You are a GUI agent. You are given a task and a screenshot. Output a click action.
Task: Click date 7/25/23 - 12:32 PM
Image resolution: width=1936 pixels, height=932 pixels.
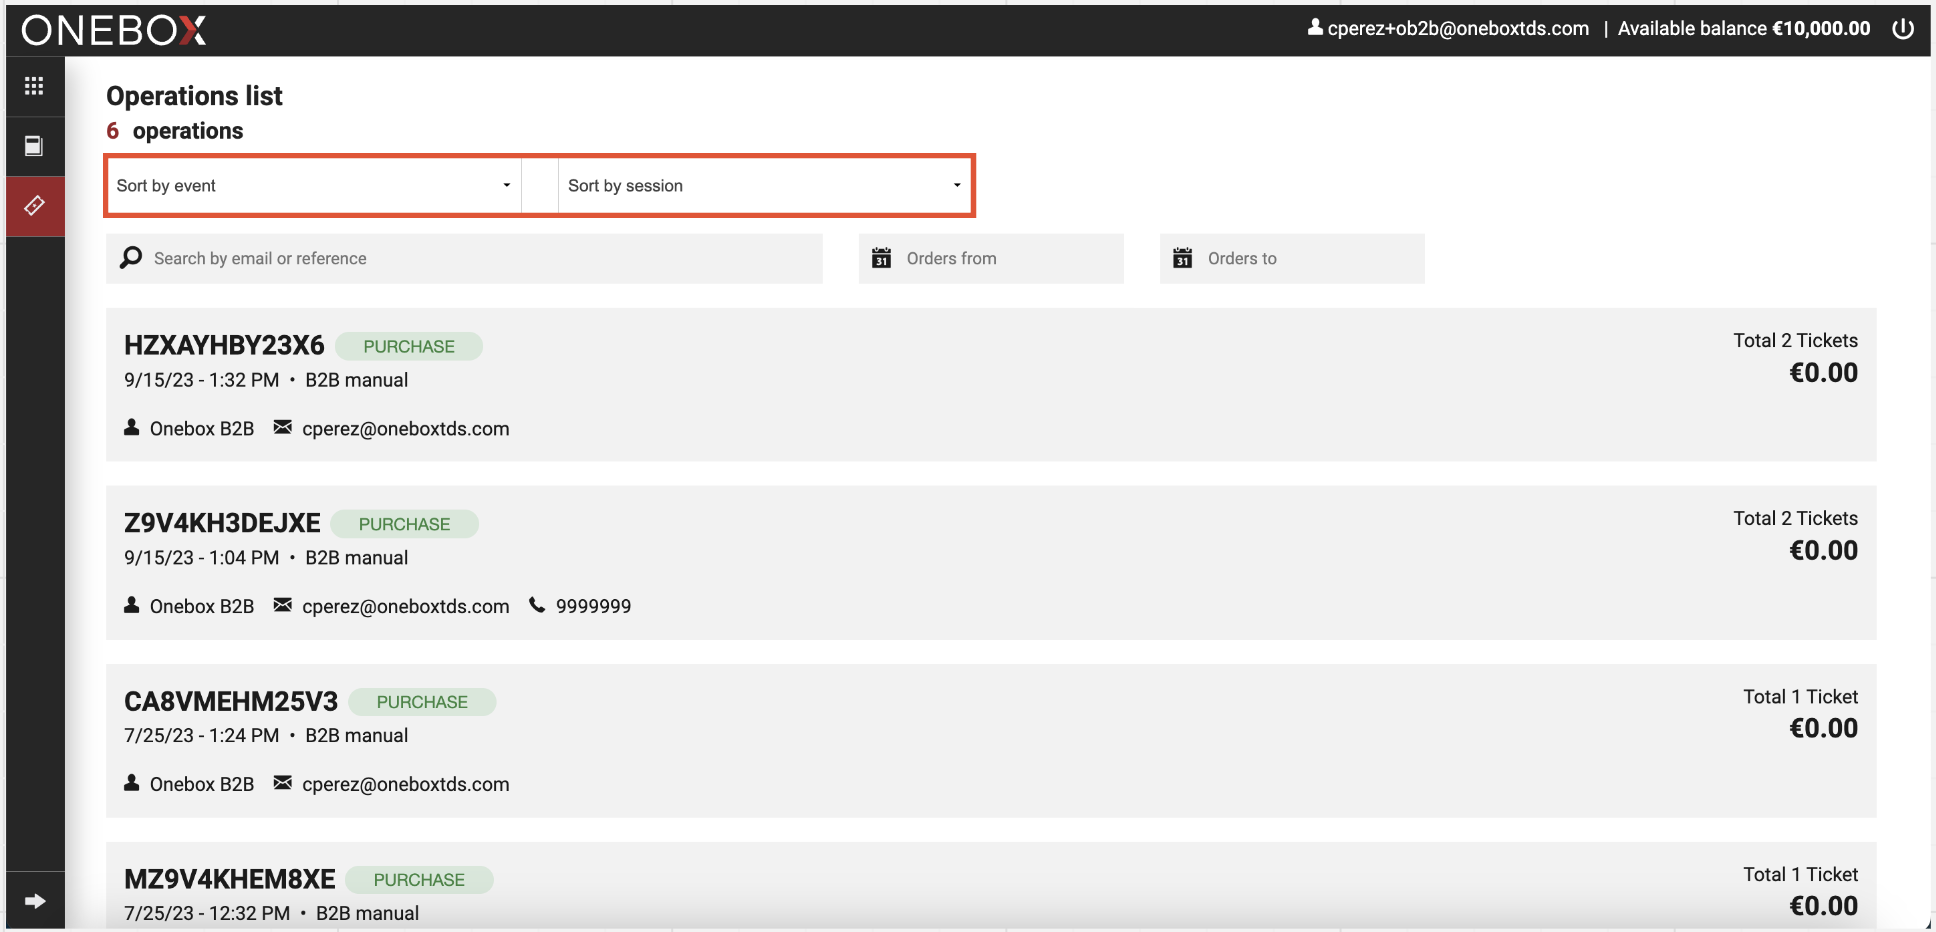click(207, 913)
